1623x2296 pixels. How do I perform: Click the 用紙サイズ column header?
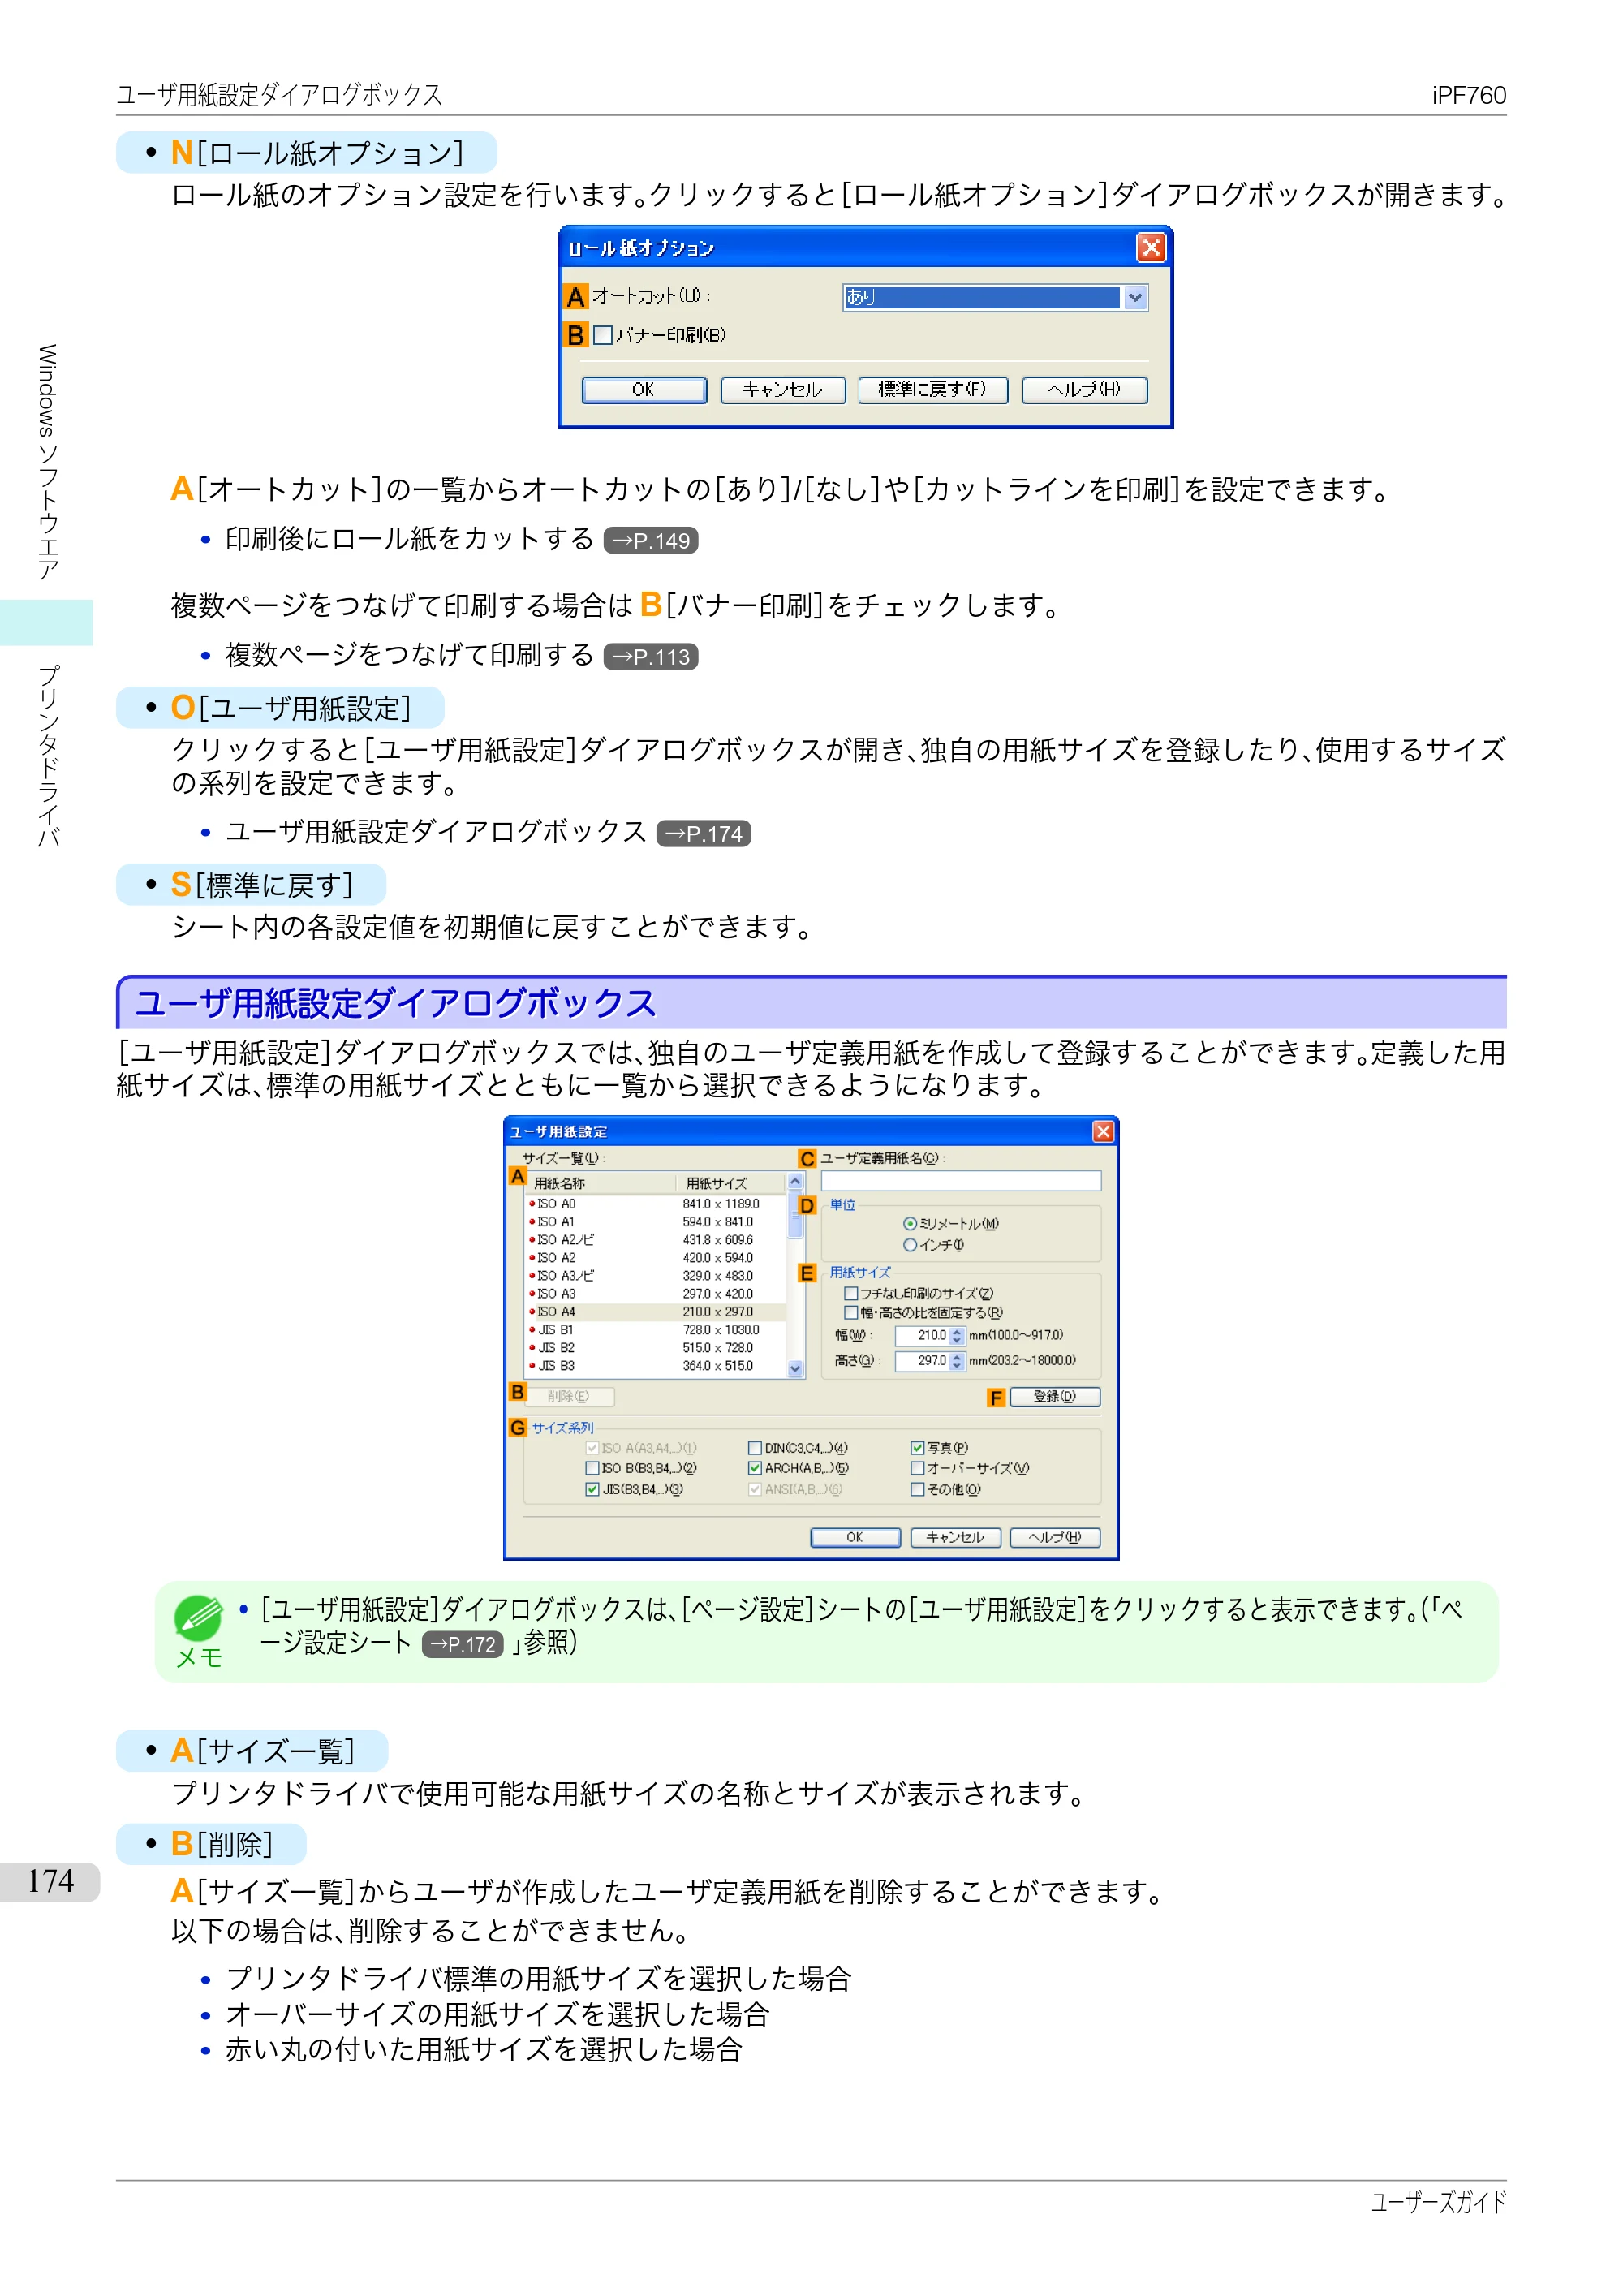click(731, 1183)
